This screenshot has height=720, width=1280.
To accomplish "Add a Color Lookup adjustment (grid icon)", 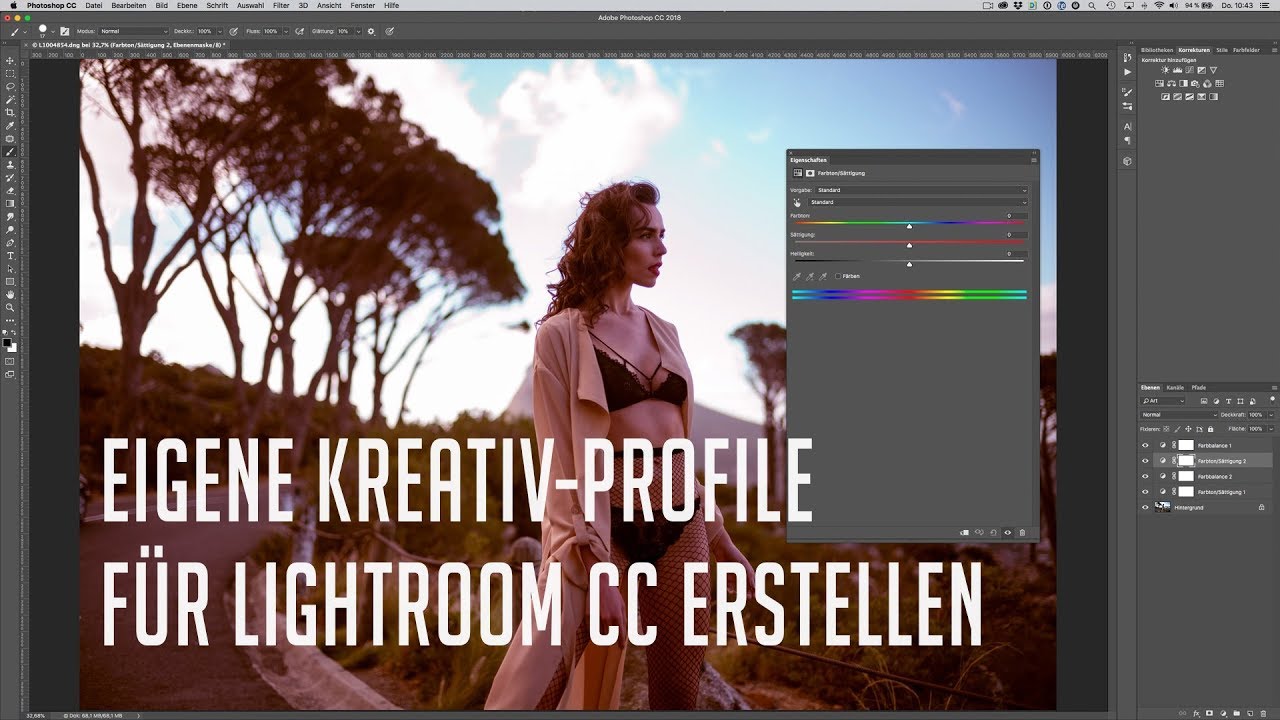I will tap(1219, 84).
